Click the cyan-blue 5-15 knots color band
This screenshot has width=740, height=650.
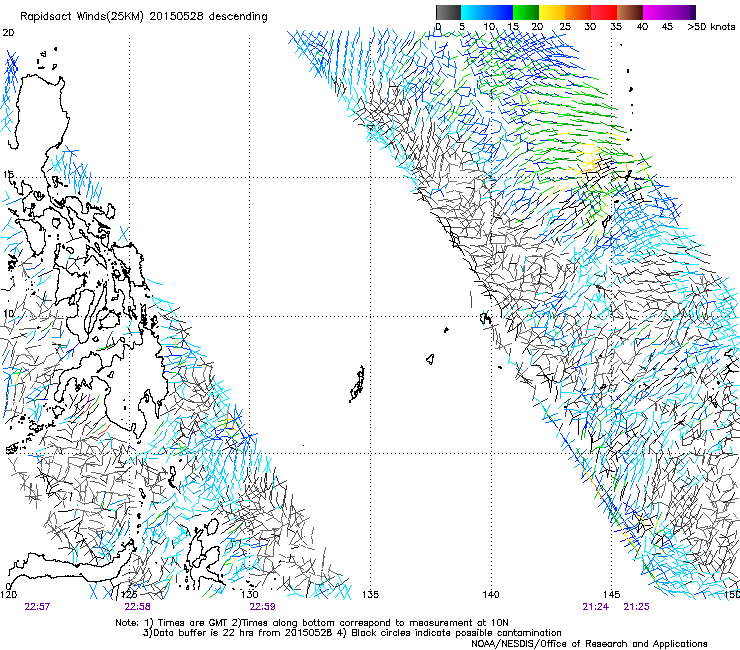[x=487, y=12]
